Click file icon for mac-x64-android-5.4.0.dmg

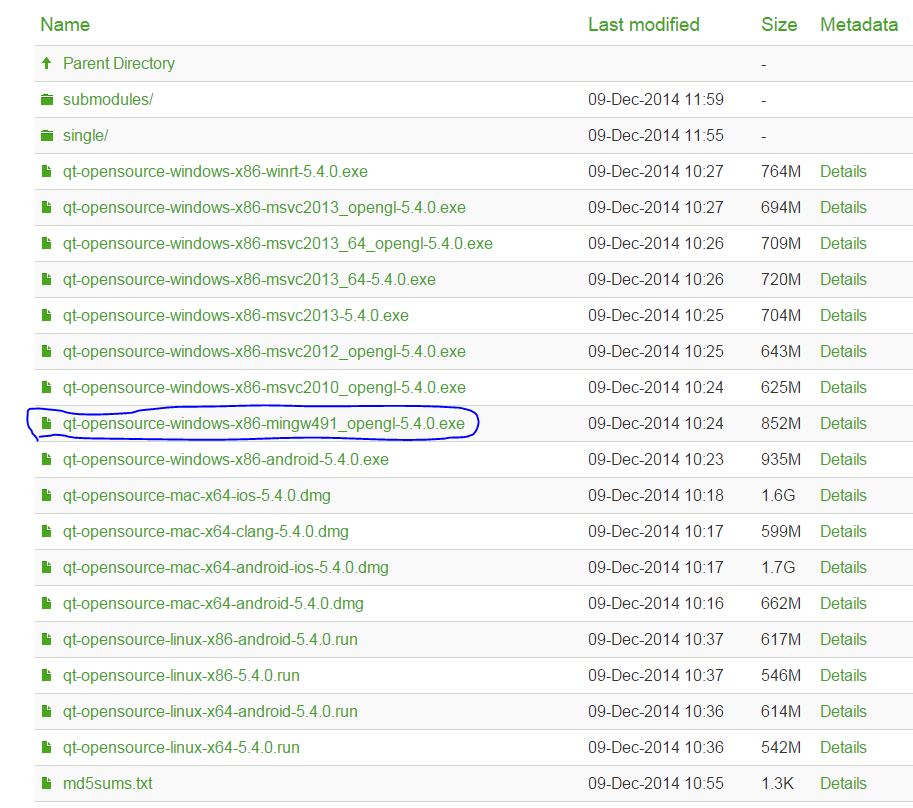(47, 604)
